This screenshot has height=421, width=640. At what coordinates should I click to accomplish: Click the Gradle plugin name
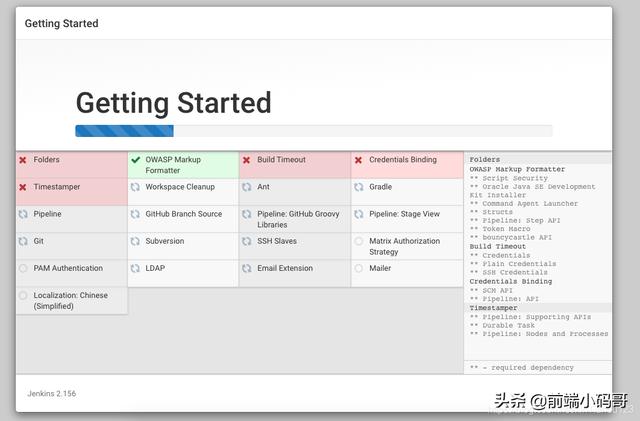(380, 187)
